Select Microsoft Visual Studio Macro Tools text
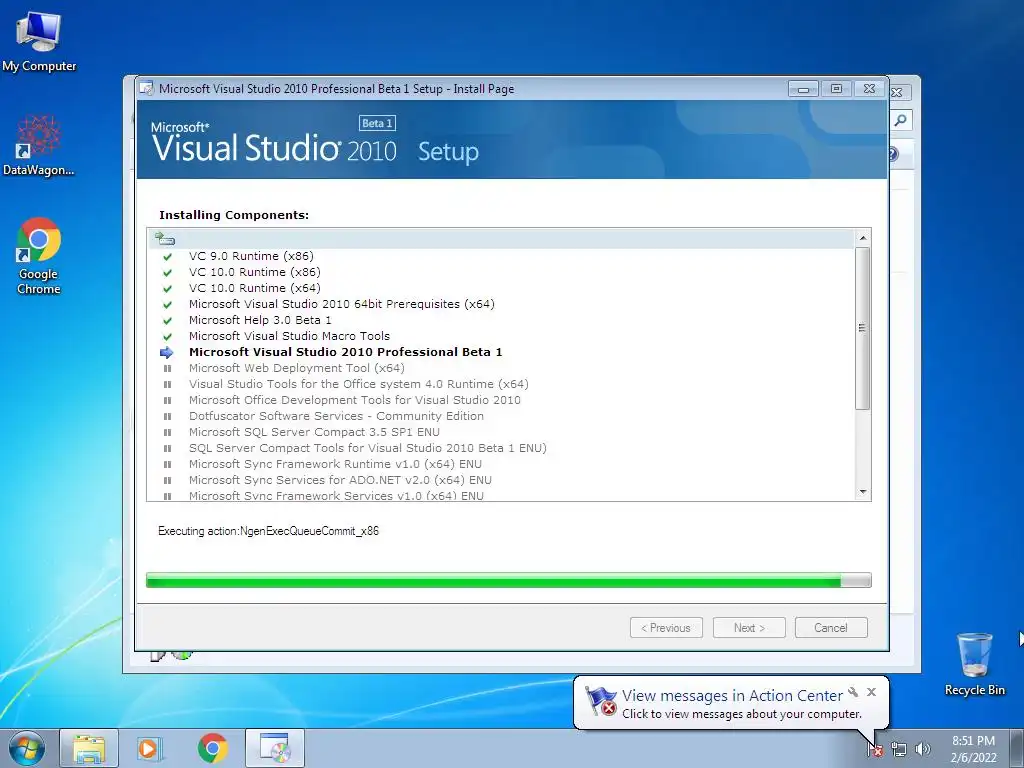 tap(289, 336)
